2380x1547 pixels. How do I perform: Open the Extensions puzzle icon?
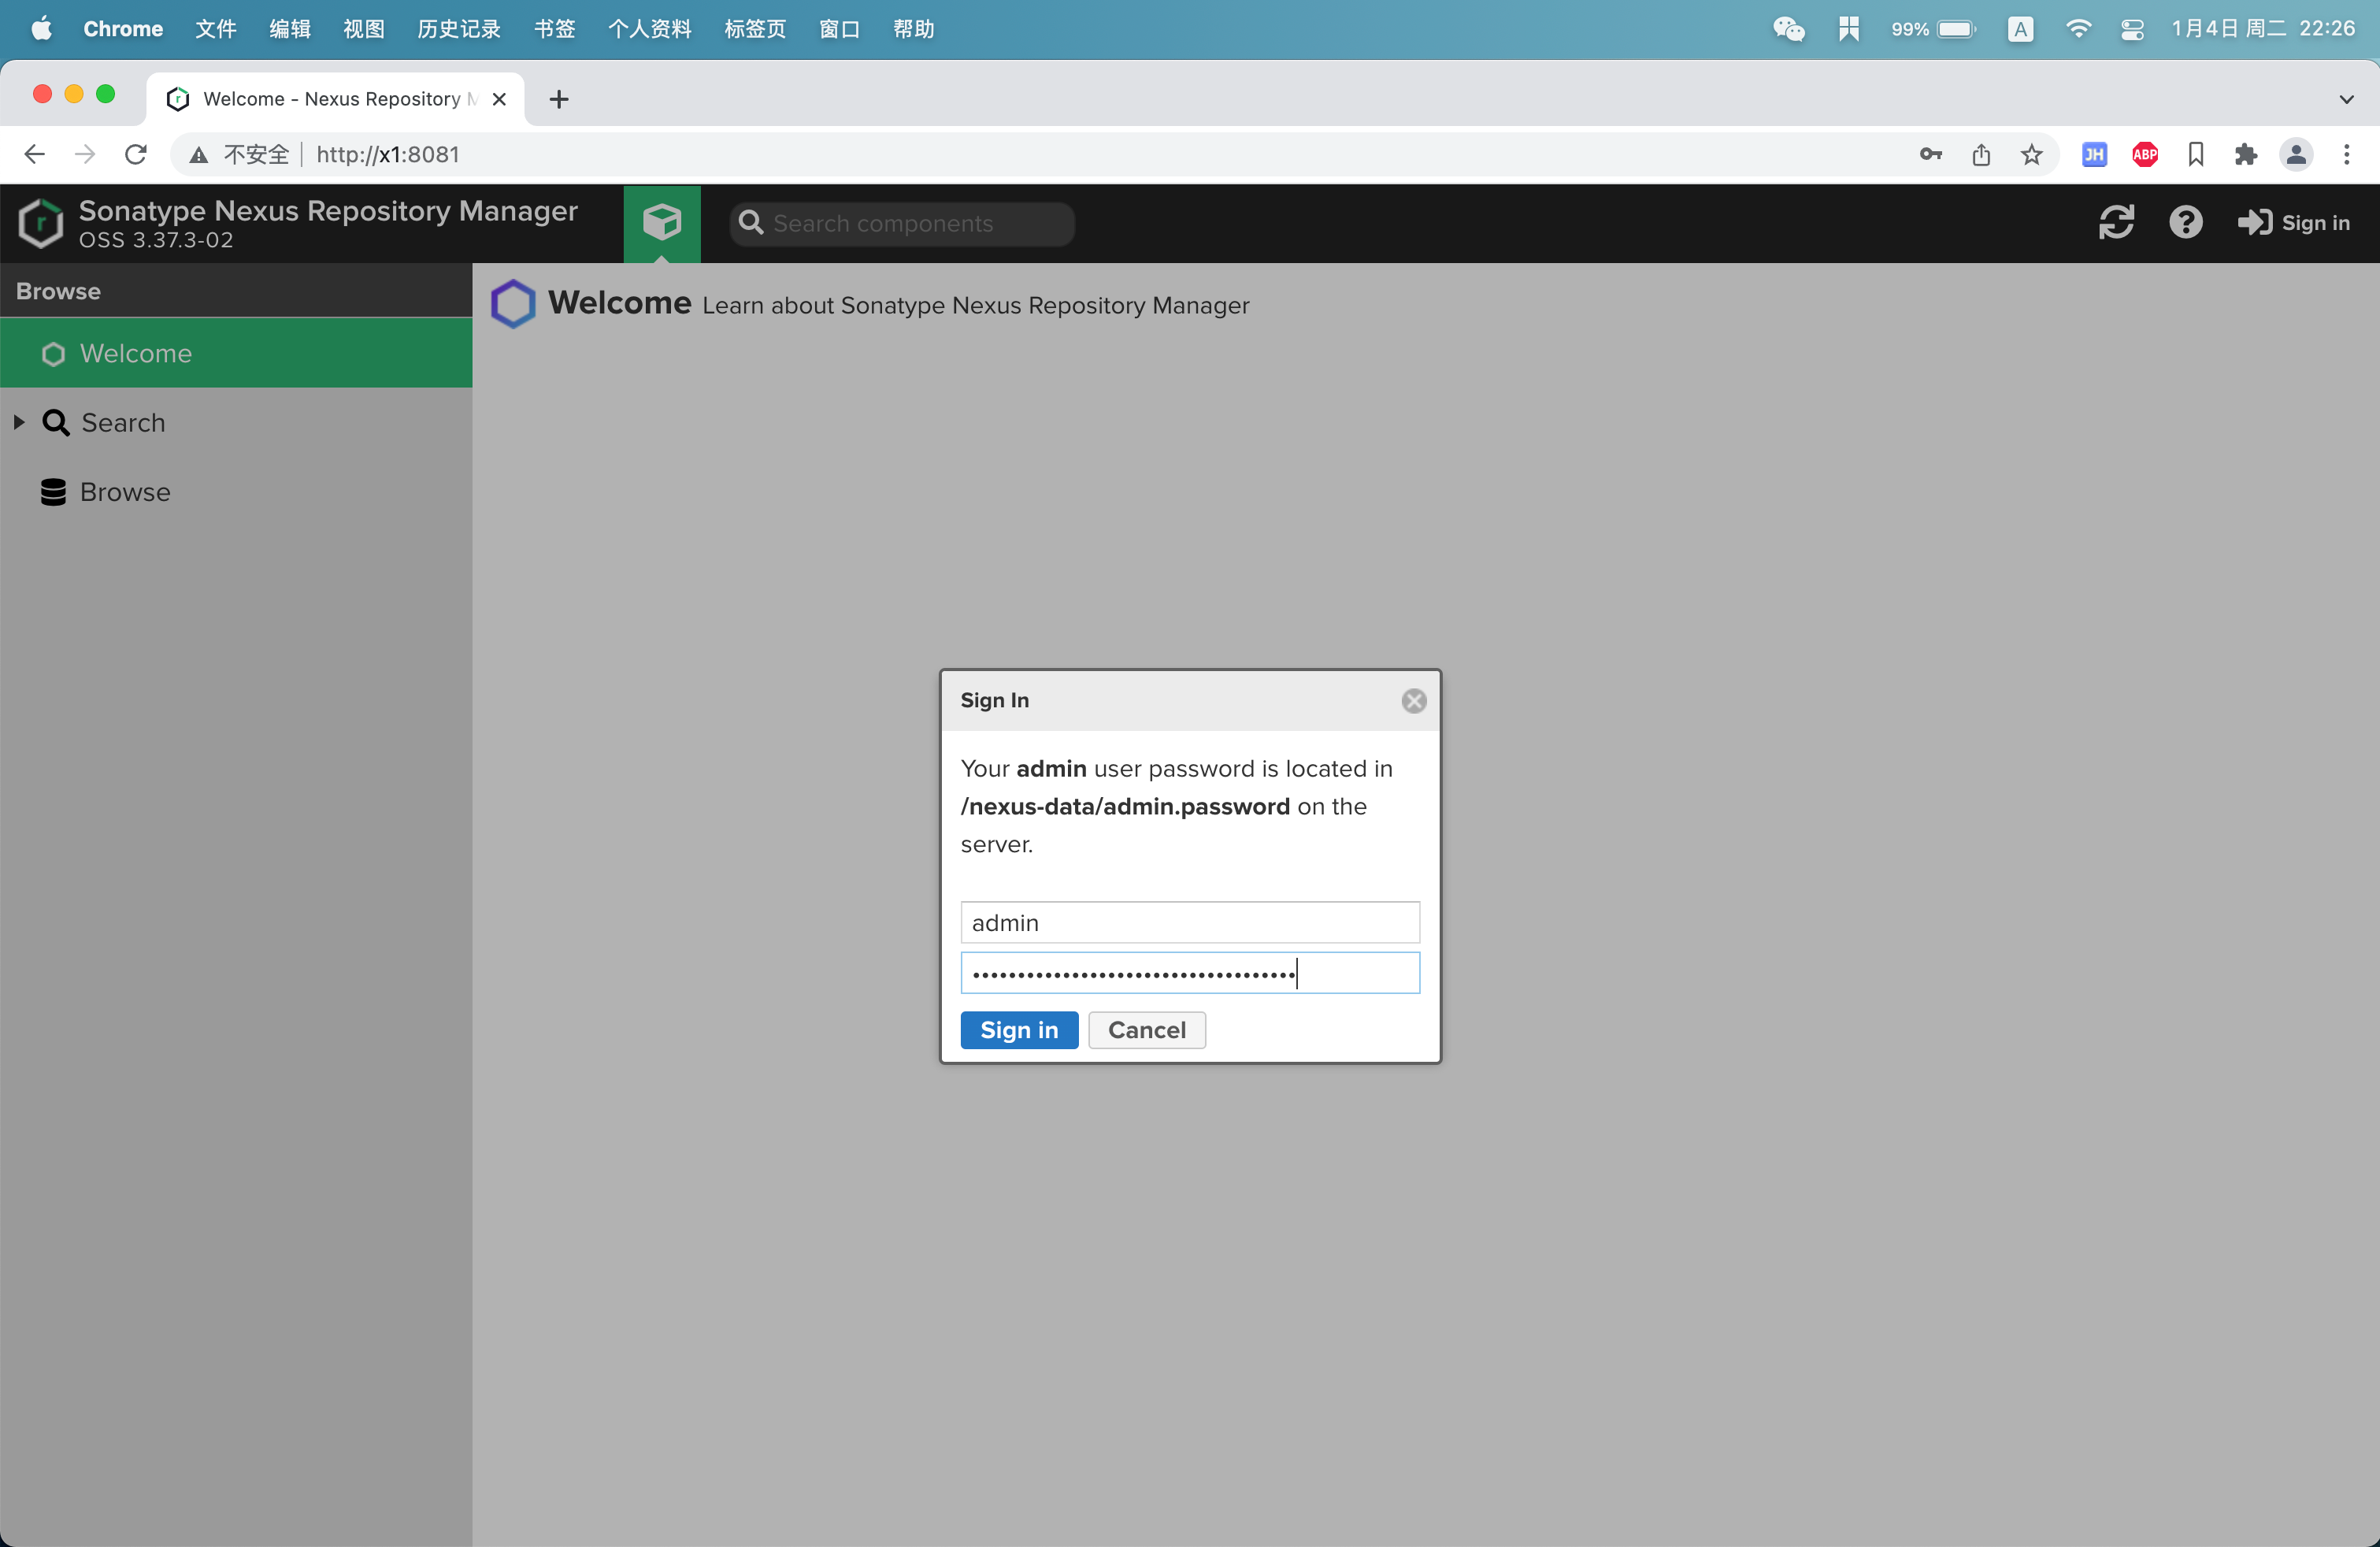2246,154
